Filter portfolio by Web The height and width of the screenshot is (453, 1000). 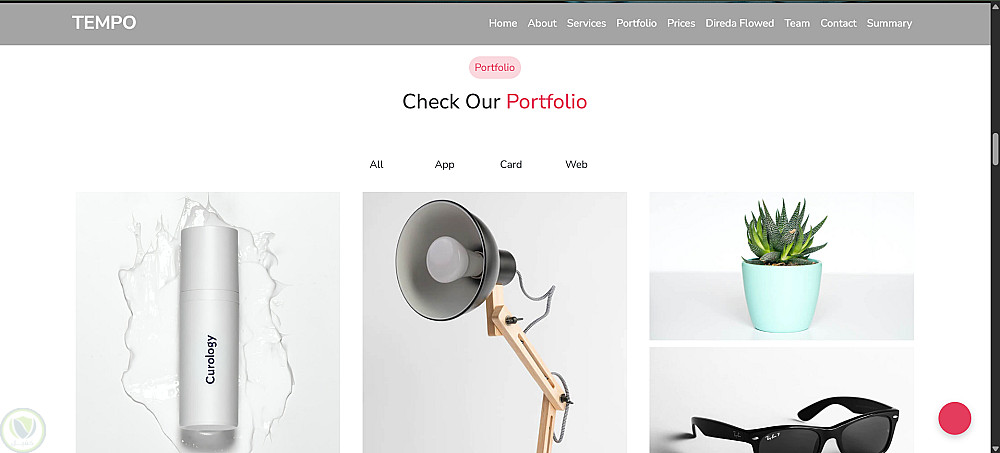[576, 165]
